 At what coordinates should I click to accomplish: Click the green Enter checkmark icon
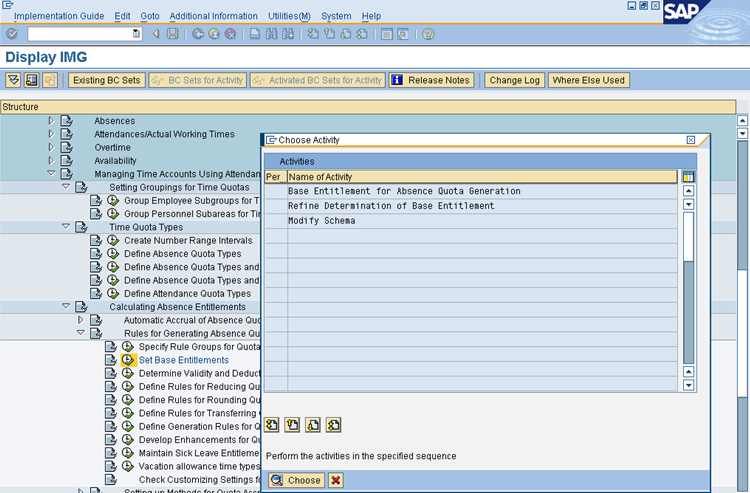(x=12, y=34)
